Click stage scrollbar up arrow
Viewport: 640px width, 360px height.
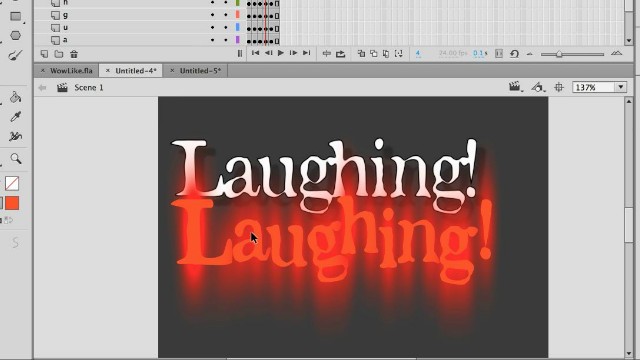pos(629,101)
